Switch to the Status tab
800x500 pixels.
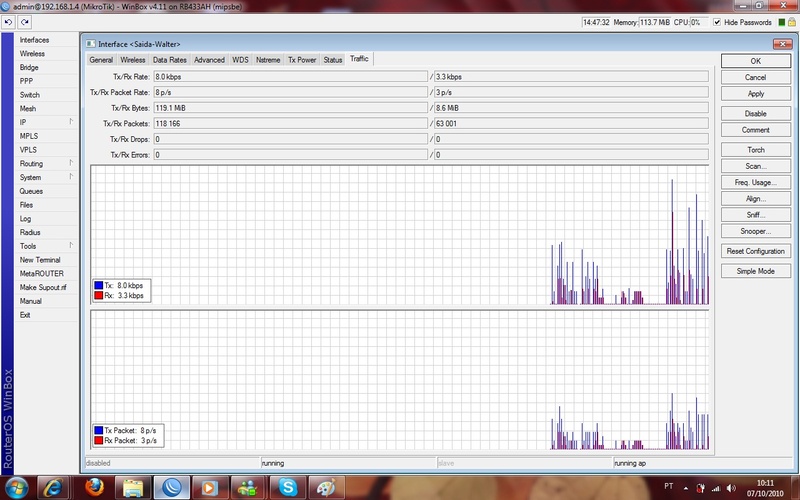pos(333,60)
